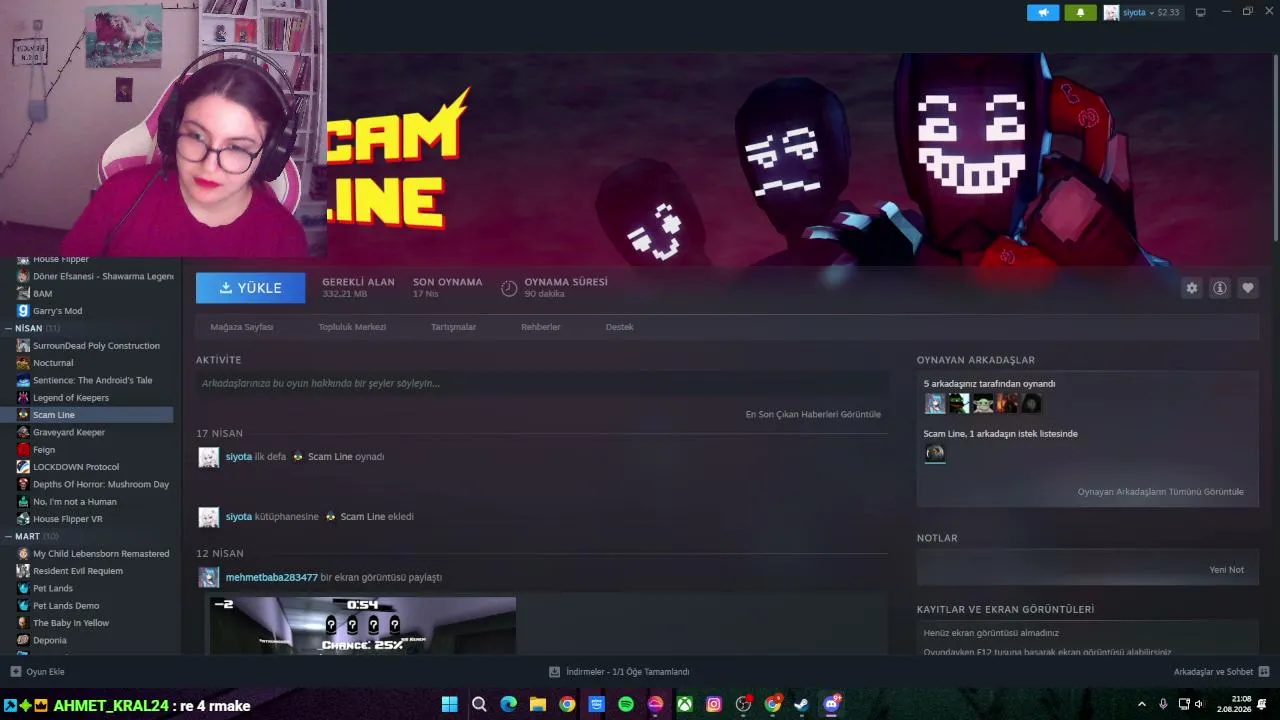1280x720 pixels.
Task: Open File Explorer from taskbar
Action: pos(538,704)
